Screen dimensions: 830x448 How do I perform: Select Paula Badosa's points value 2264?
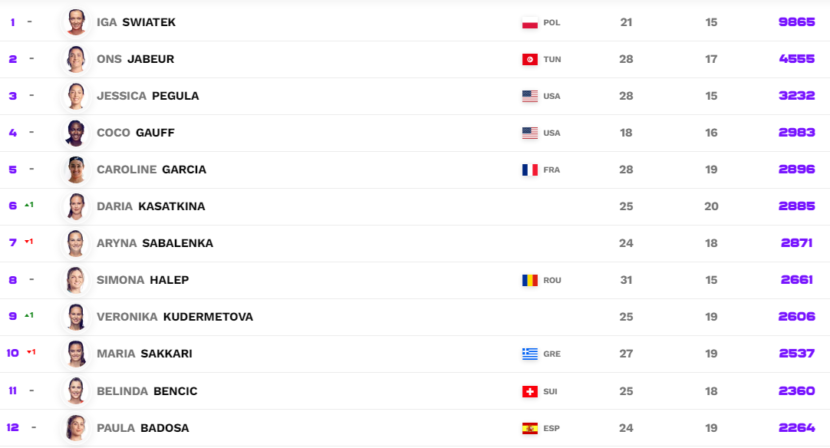[796, 427]
